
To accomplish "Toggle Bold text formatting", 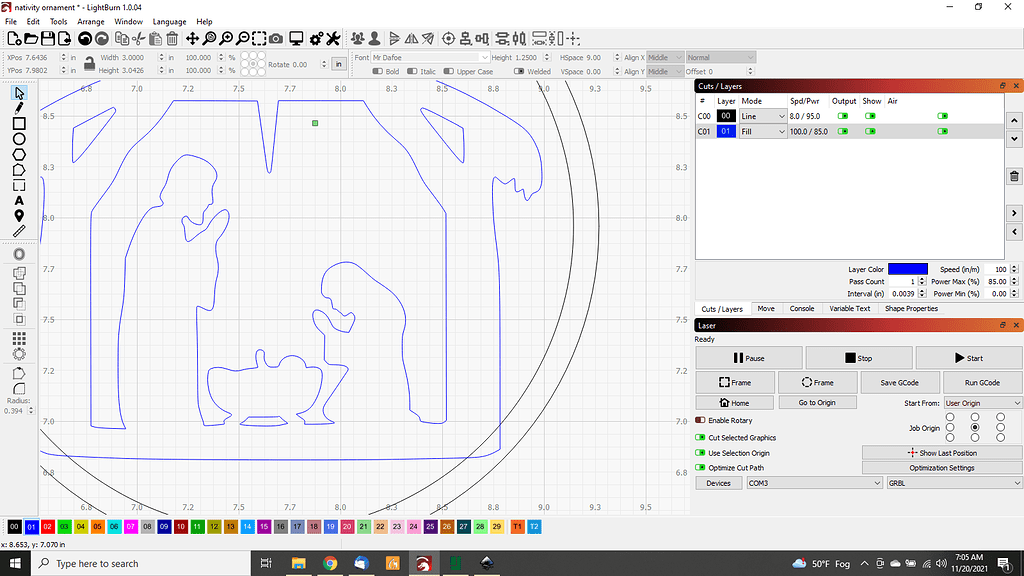I will pos(377,71).
